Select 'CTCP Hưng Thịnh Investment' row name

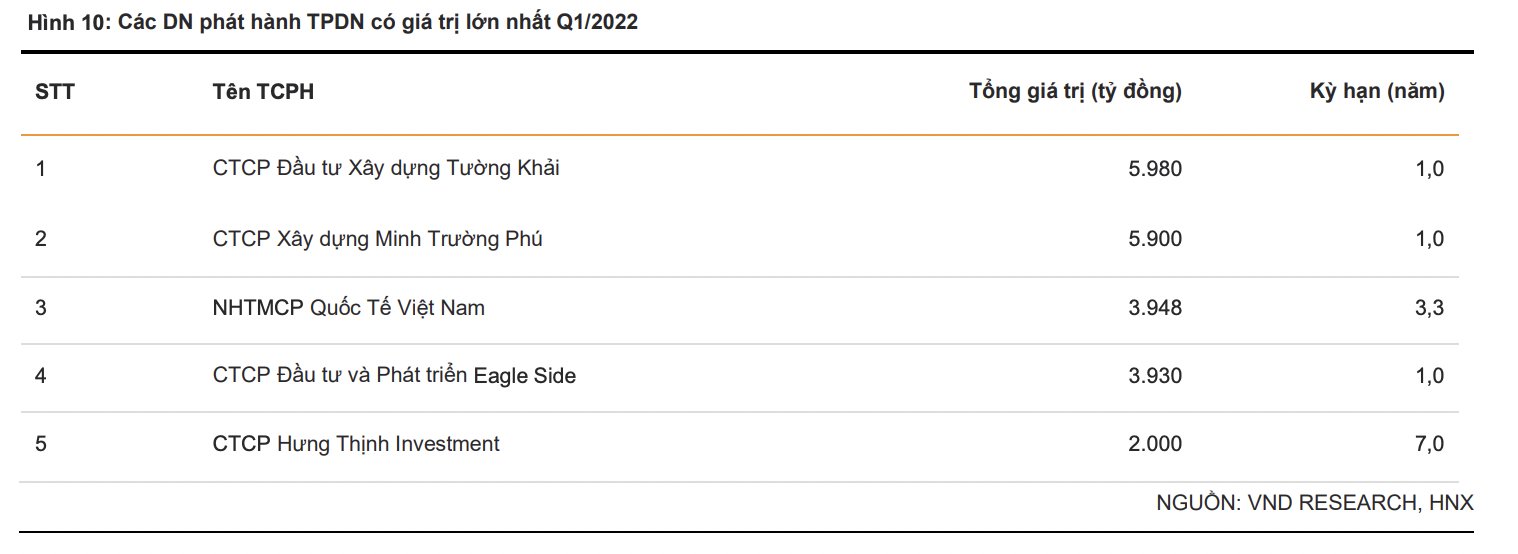coord(356,444)
